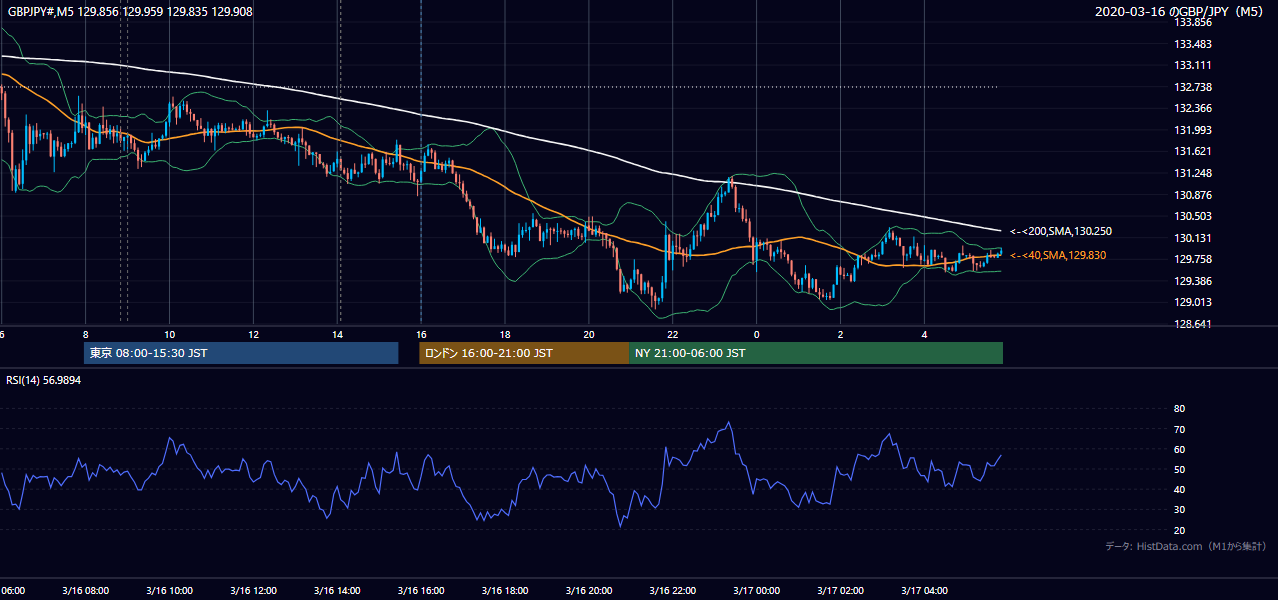
Task: Click RSI scale value 50
Action: click(x=1179, y=469)
